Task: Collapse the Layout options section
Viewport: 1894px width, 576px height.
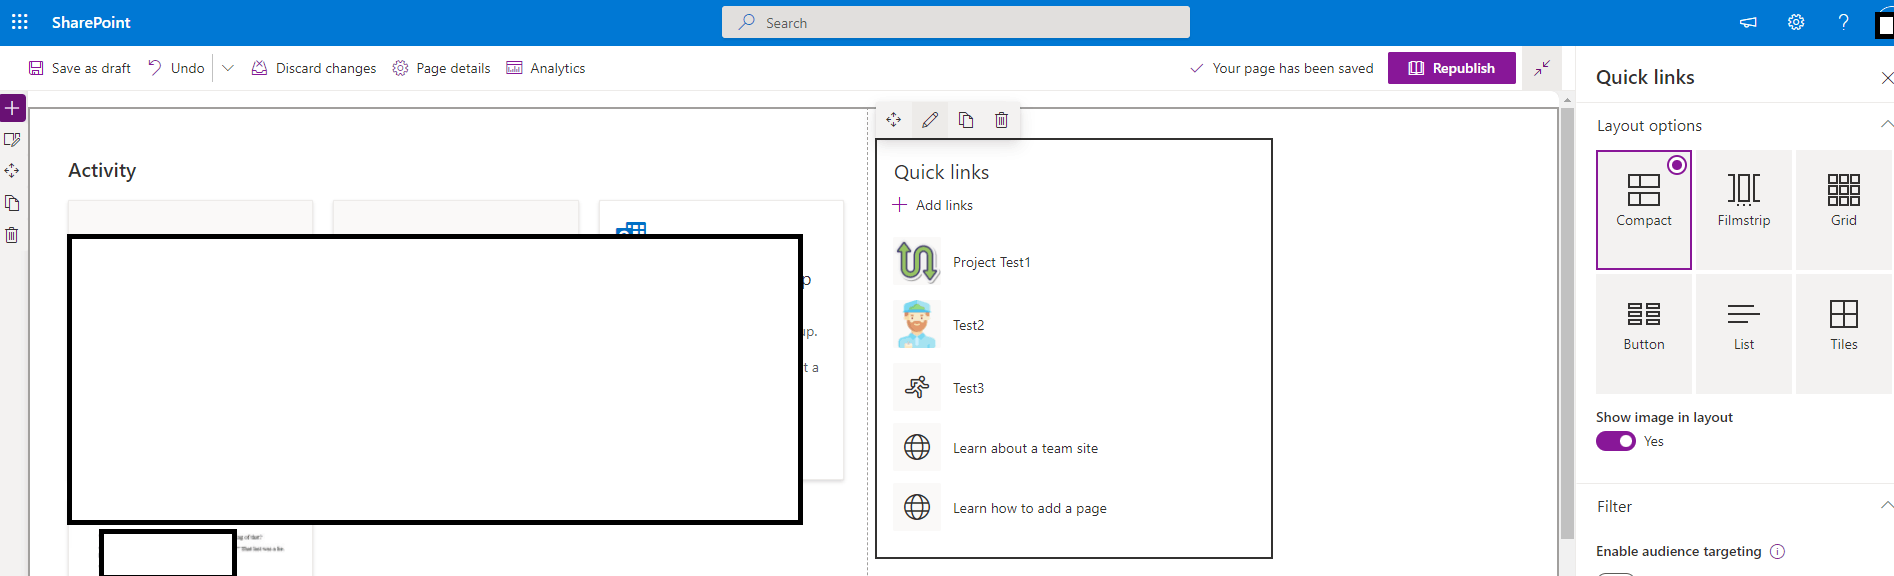Action: pos(1886,125)
